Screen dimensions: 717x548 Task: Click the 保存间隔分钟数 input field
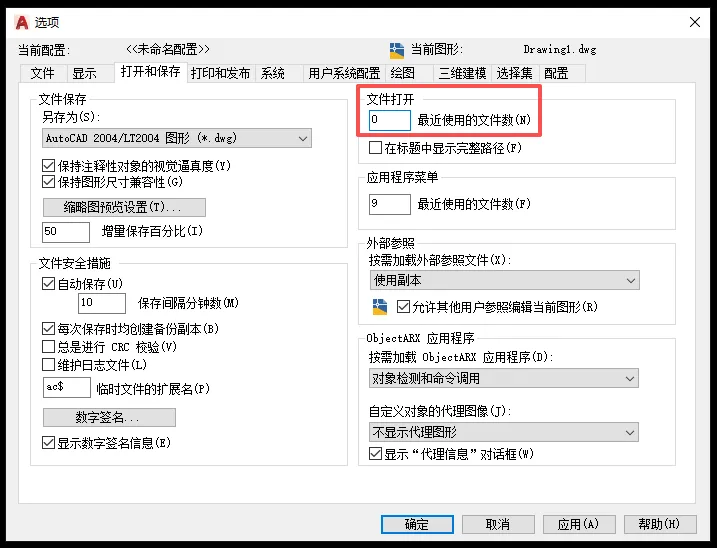point(102,303)
